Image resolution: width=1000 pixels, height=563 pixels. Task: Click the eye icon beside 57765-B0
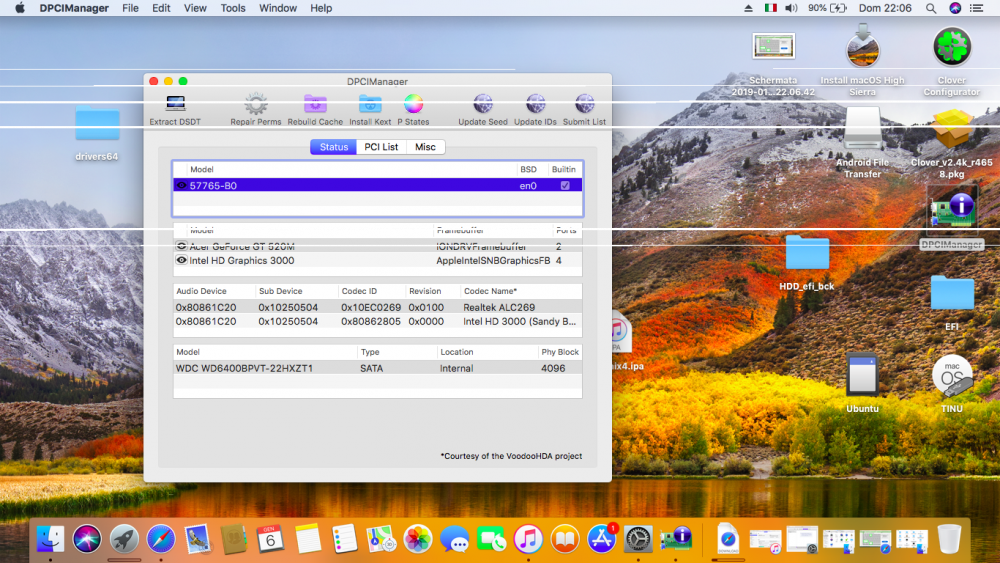point(182,186)
